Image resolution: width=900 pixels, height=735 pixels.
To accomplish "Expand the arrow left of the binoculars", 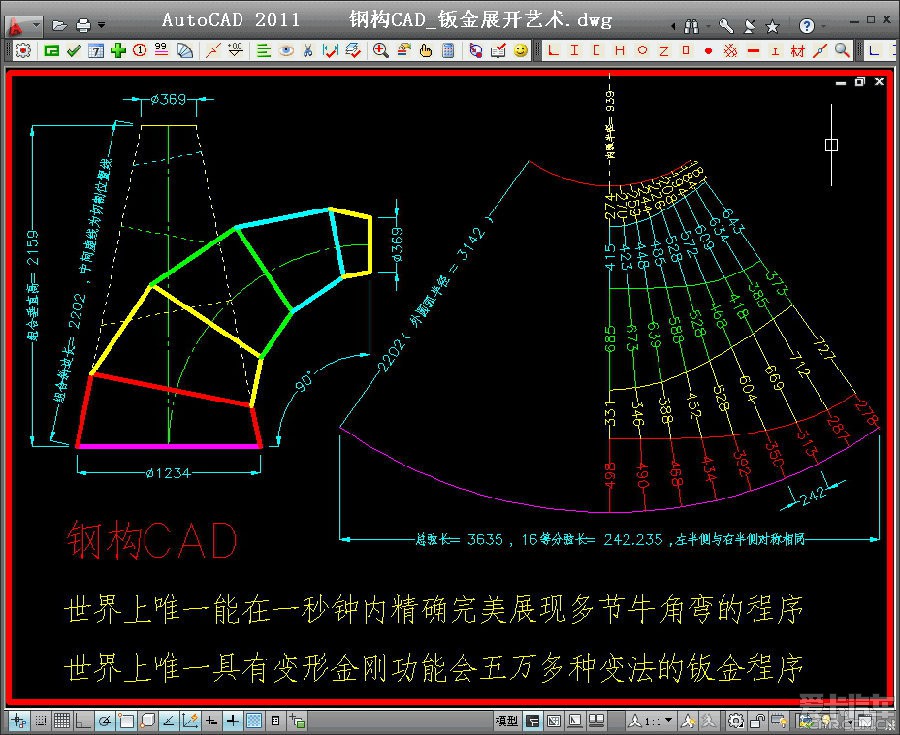I will point(673,26).
